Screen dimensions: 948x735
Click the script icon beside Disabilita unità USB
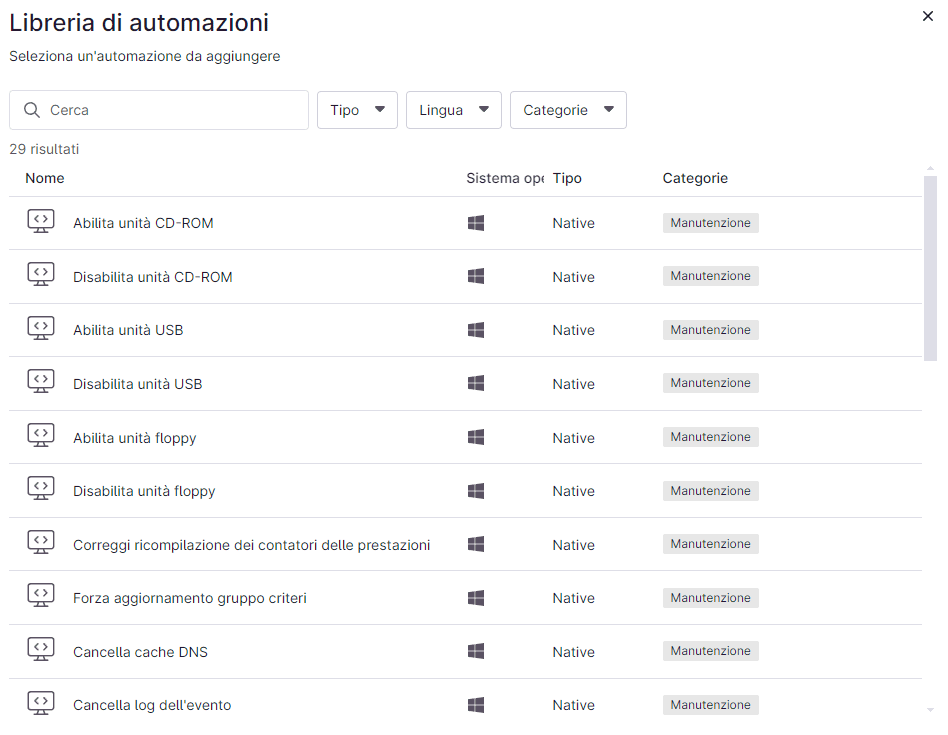tap(40, 383)
